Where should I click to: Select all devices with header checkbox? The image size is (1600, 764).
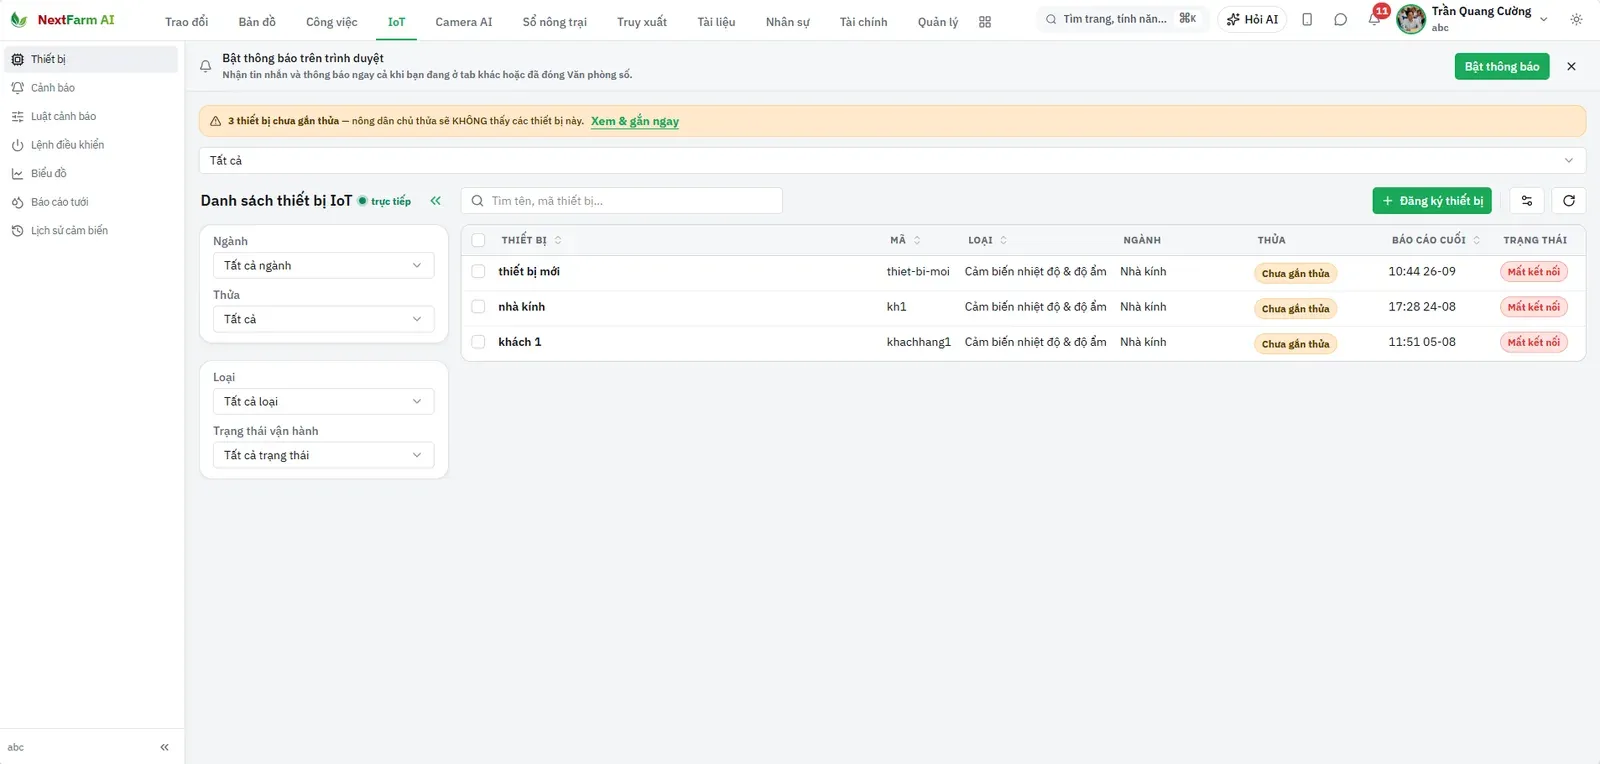point(478,240)
